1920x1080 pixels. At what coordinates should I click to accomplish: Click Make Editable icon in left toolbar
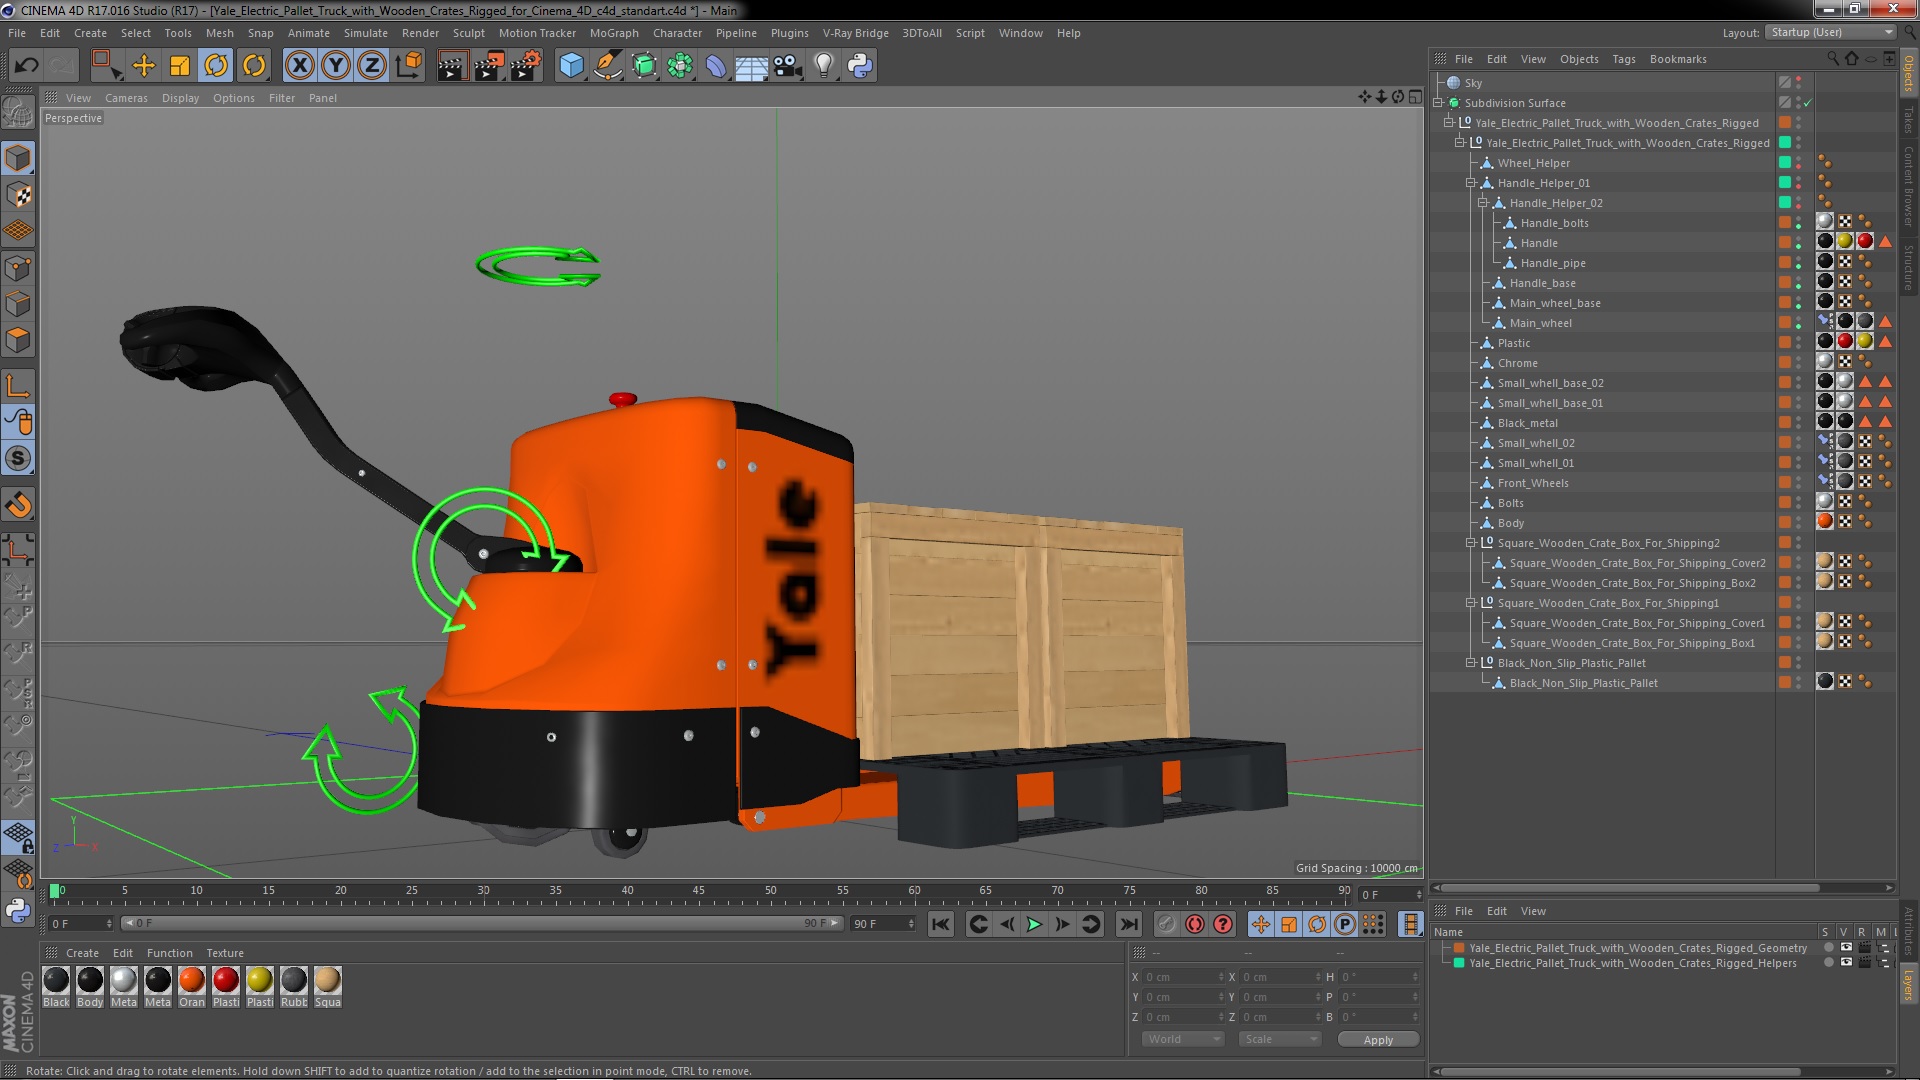click(18, 112)
